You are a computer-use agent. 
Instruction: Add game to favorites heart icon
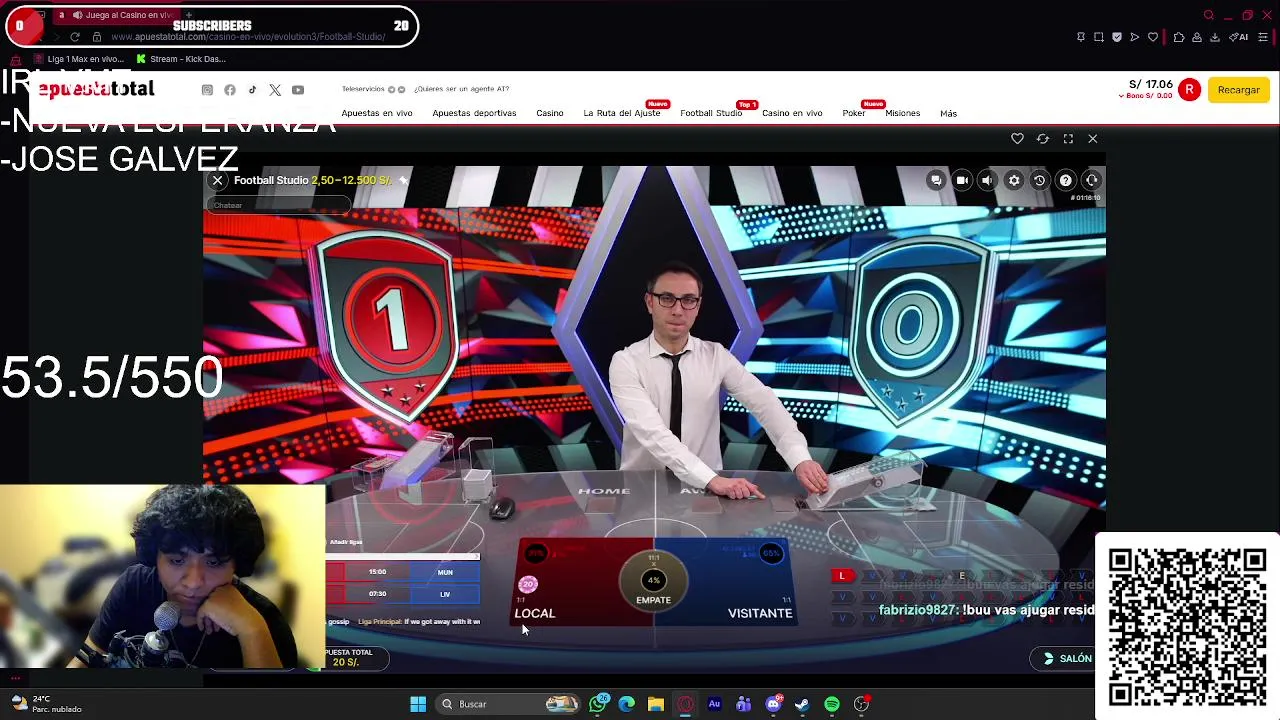point(1017,139)
